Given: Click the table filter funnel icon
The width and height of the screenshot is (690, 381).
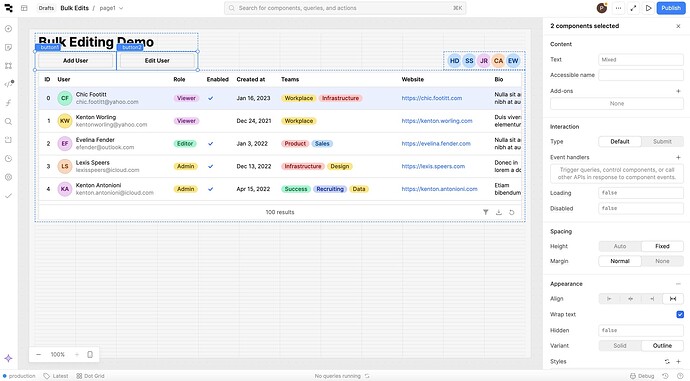Looking at the screenshot, I should point(485,212).
